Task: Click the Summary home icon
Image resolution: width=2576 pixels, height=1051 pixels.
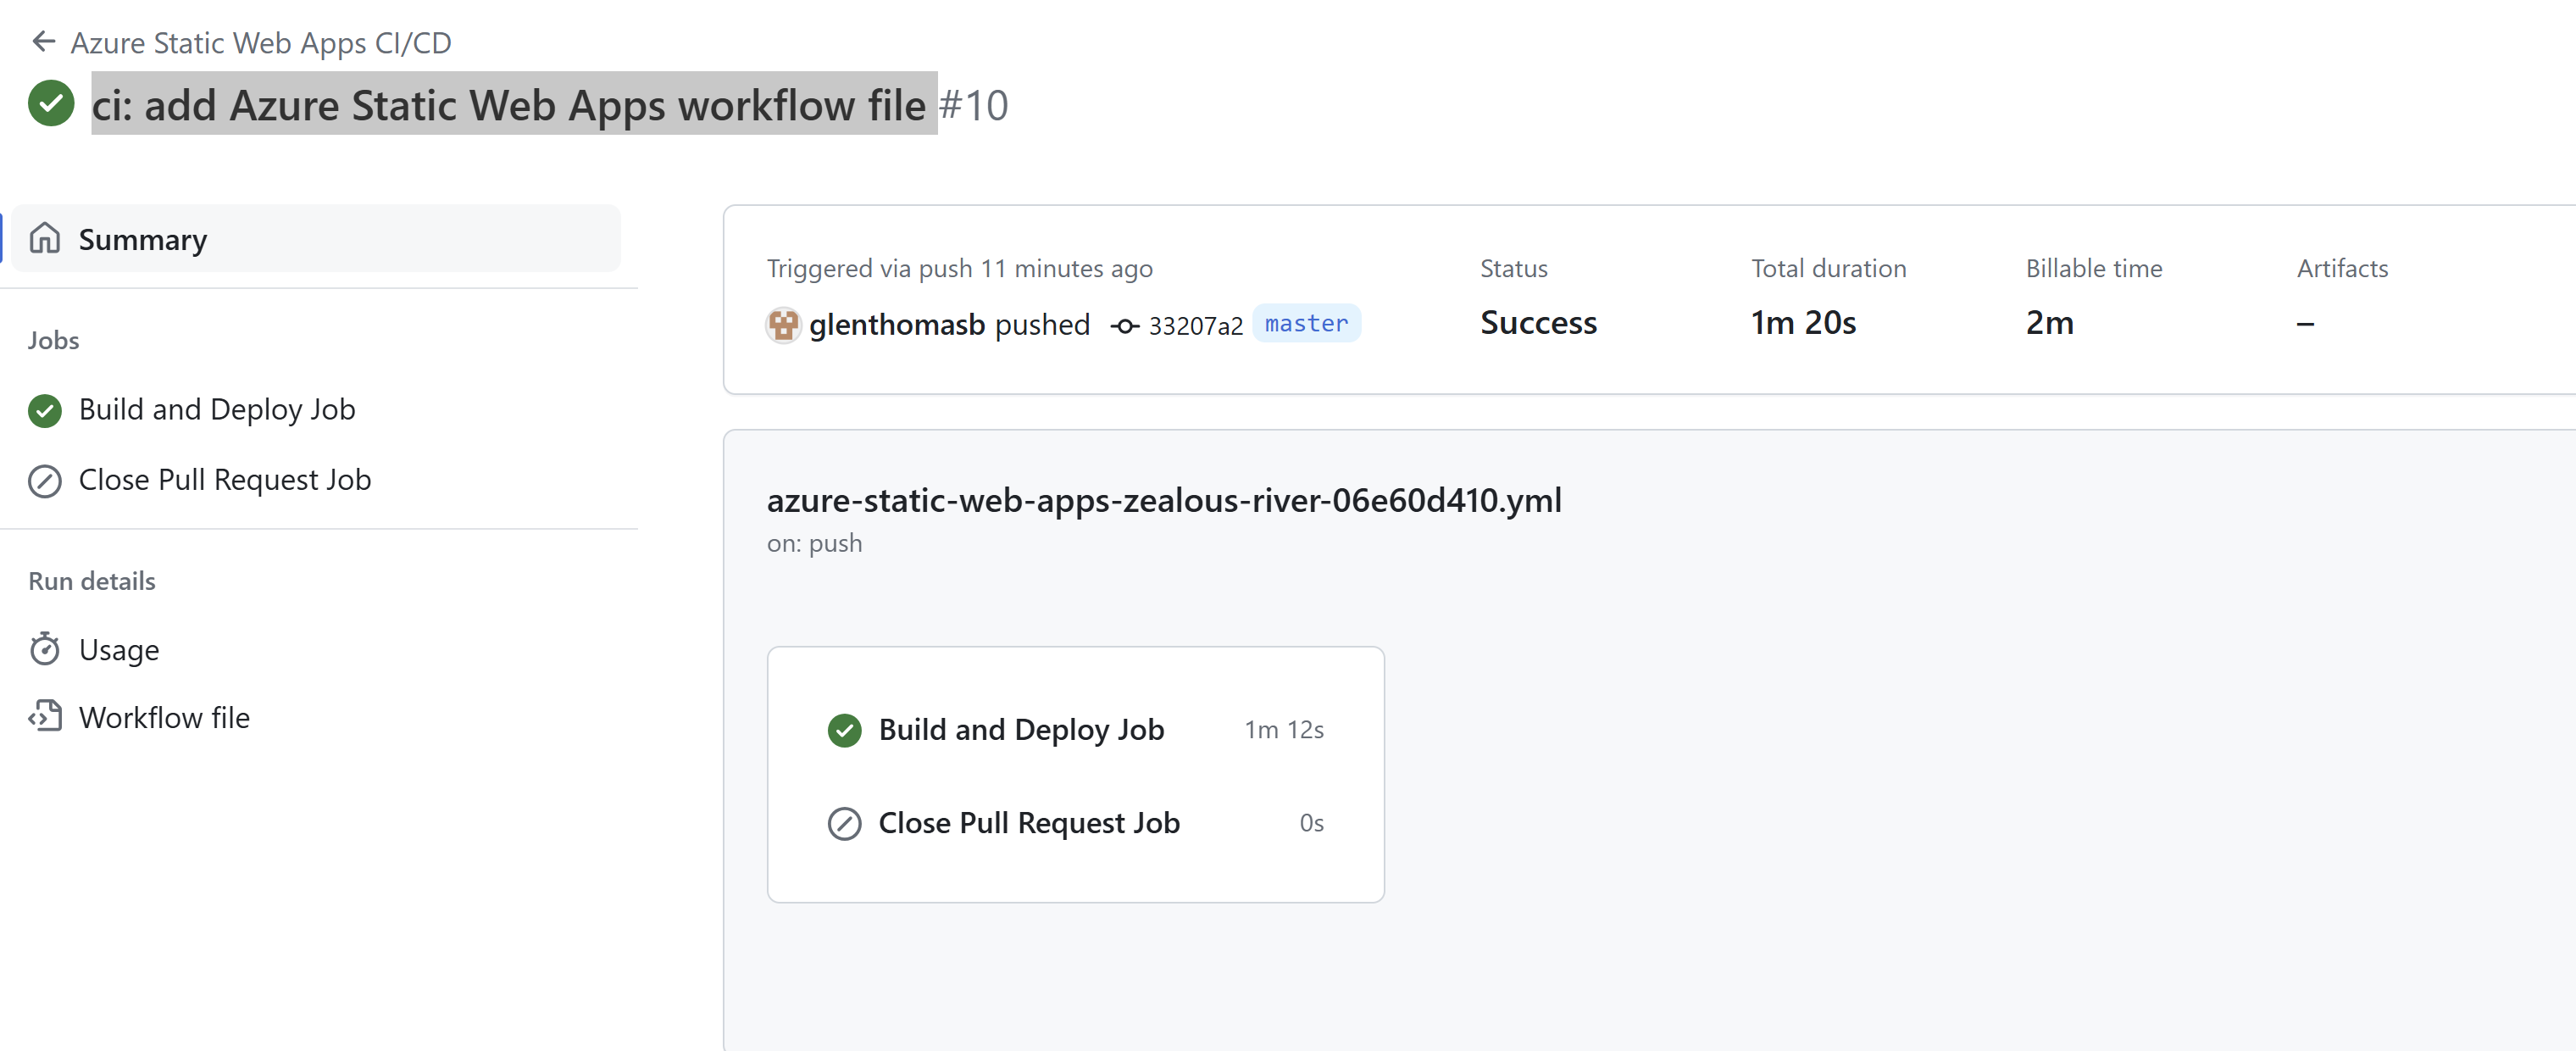Action: (45, 239)
